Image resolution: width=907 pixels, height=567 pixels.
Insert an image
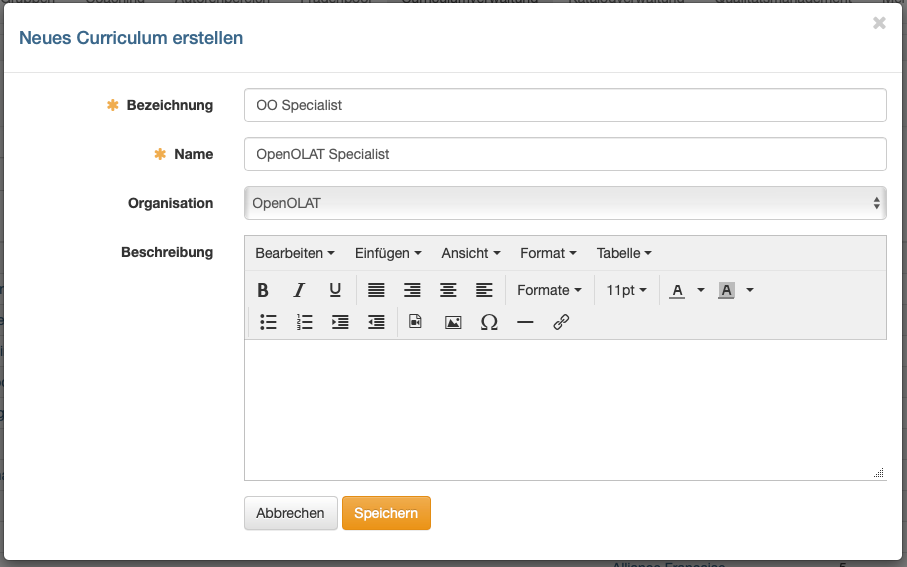[x=453, y=322]
